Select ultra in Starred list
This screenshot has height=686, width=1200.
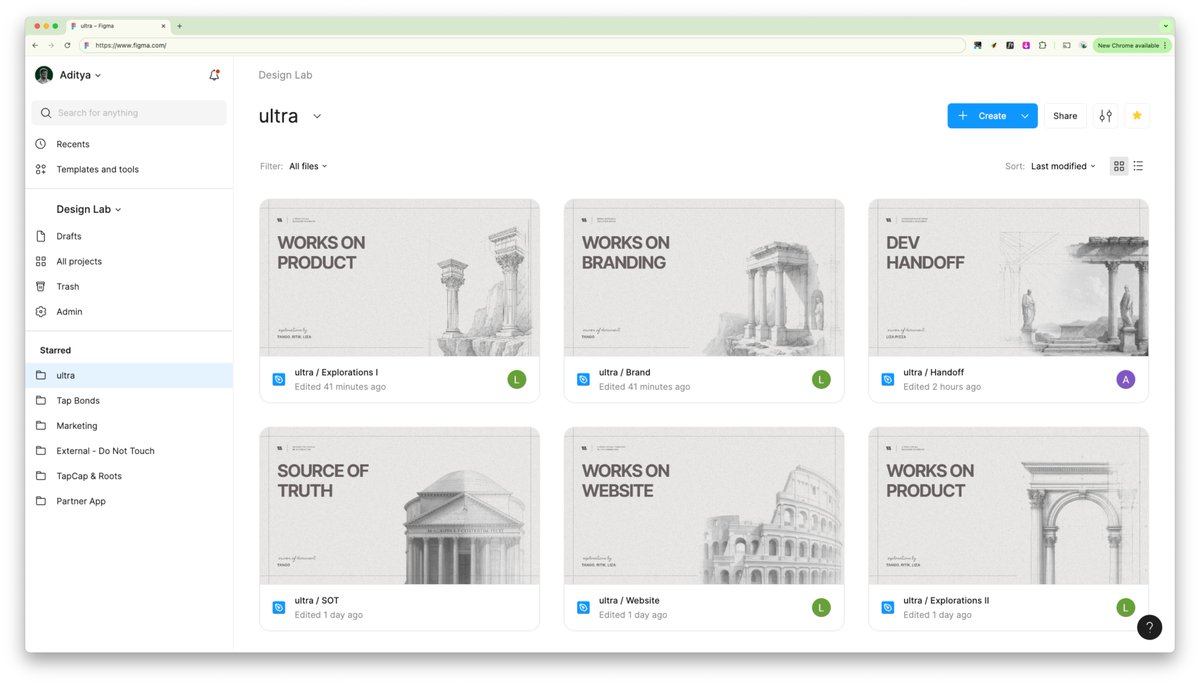pyautogui.click(x=129, y=375)
